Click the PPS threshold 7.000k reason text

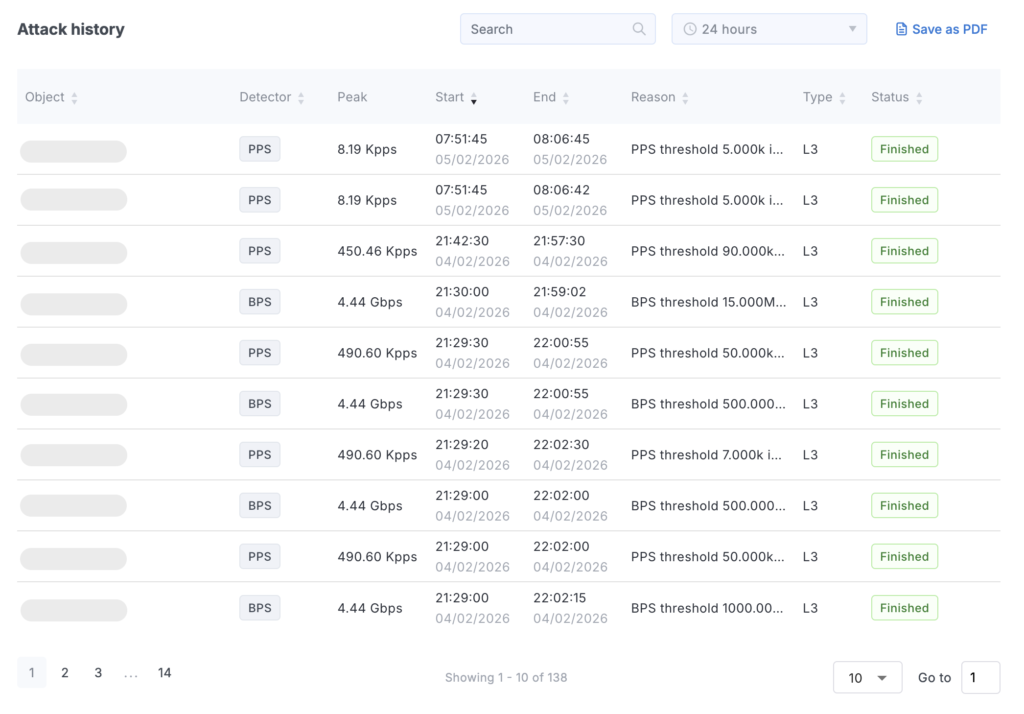[x=706, y=455]
